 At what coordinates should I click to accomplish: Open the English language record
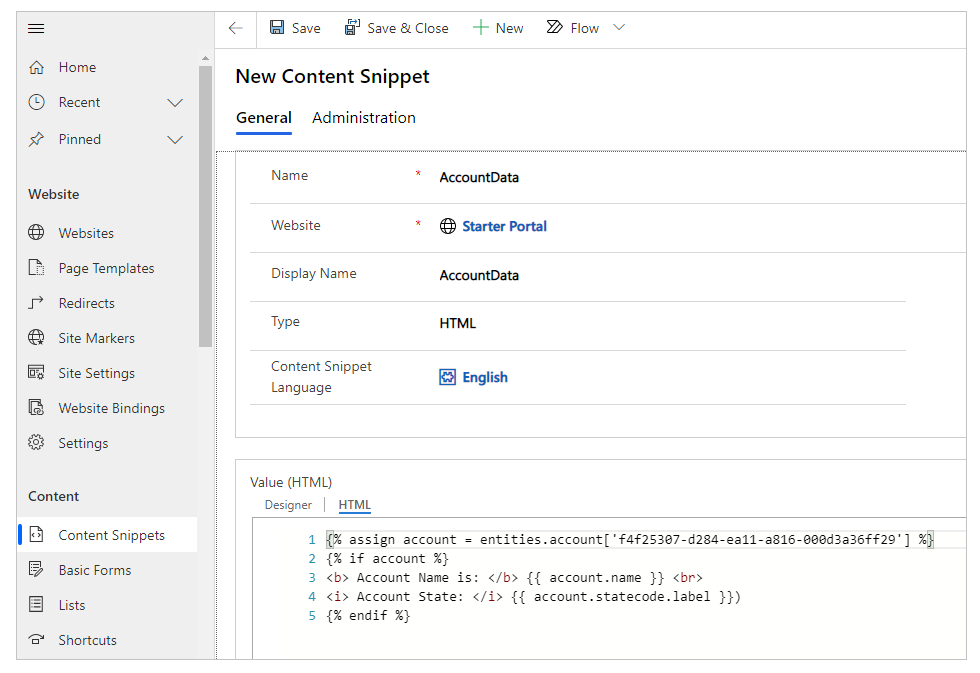(x=483, y=376)
